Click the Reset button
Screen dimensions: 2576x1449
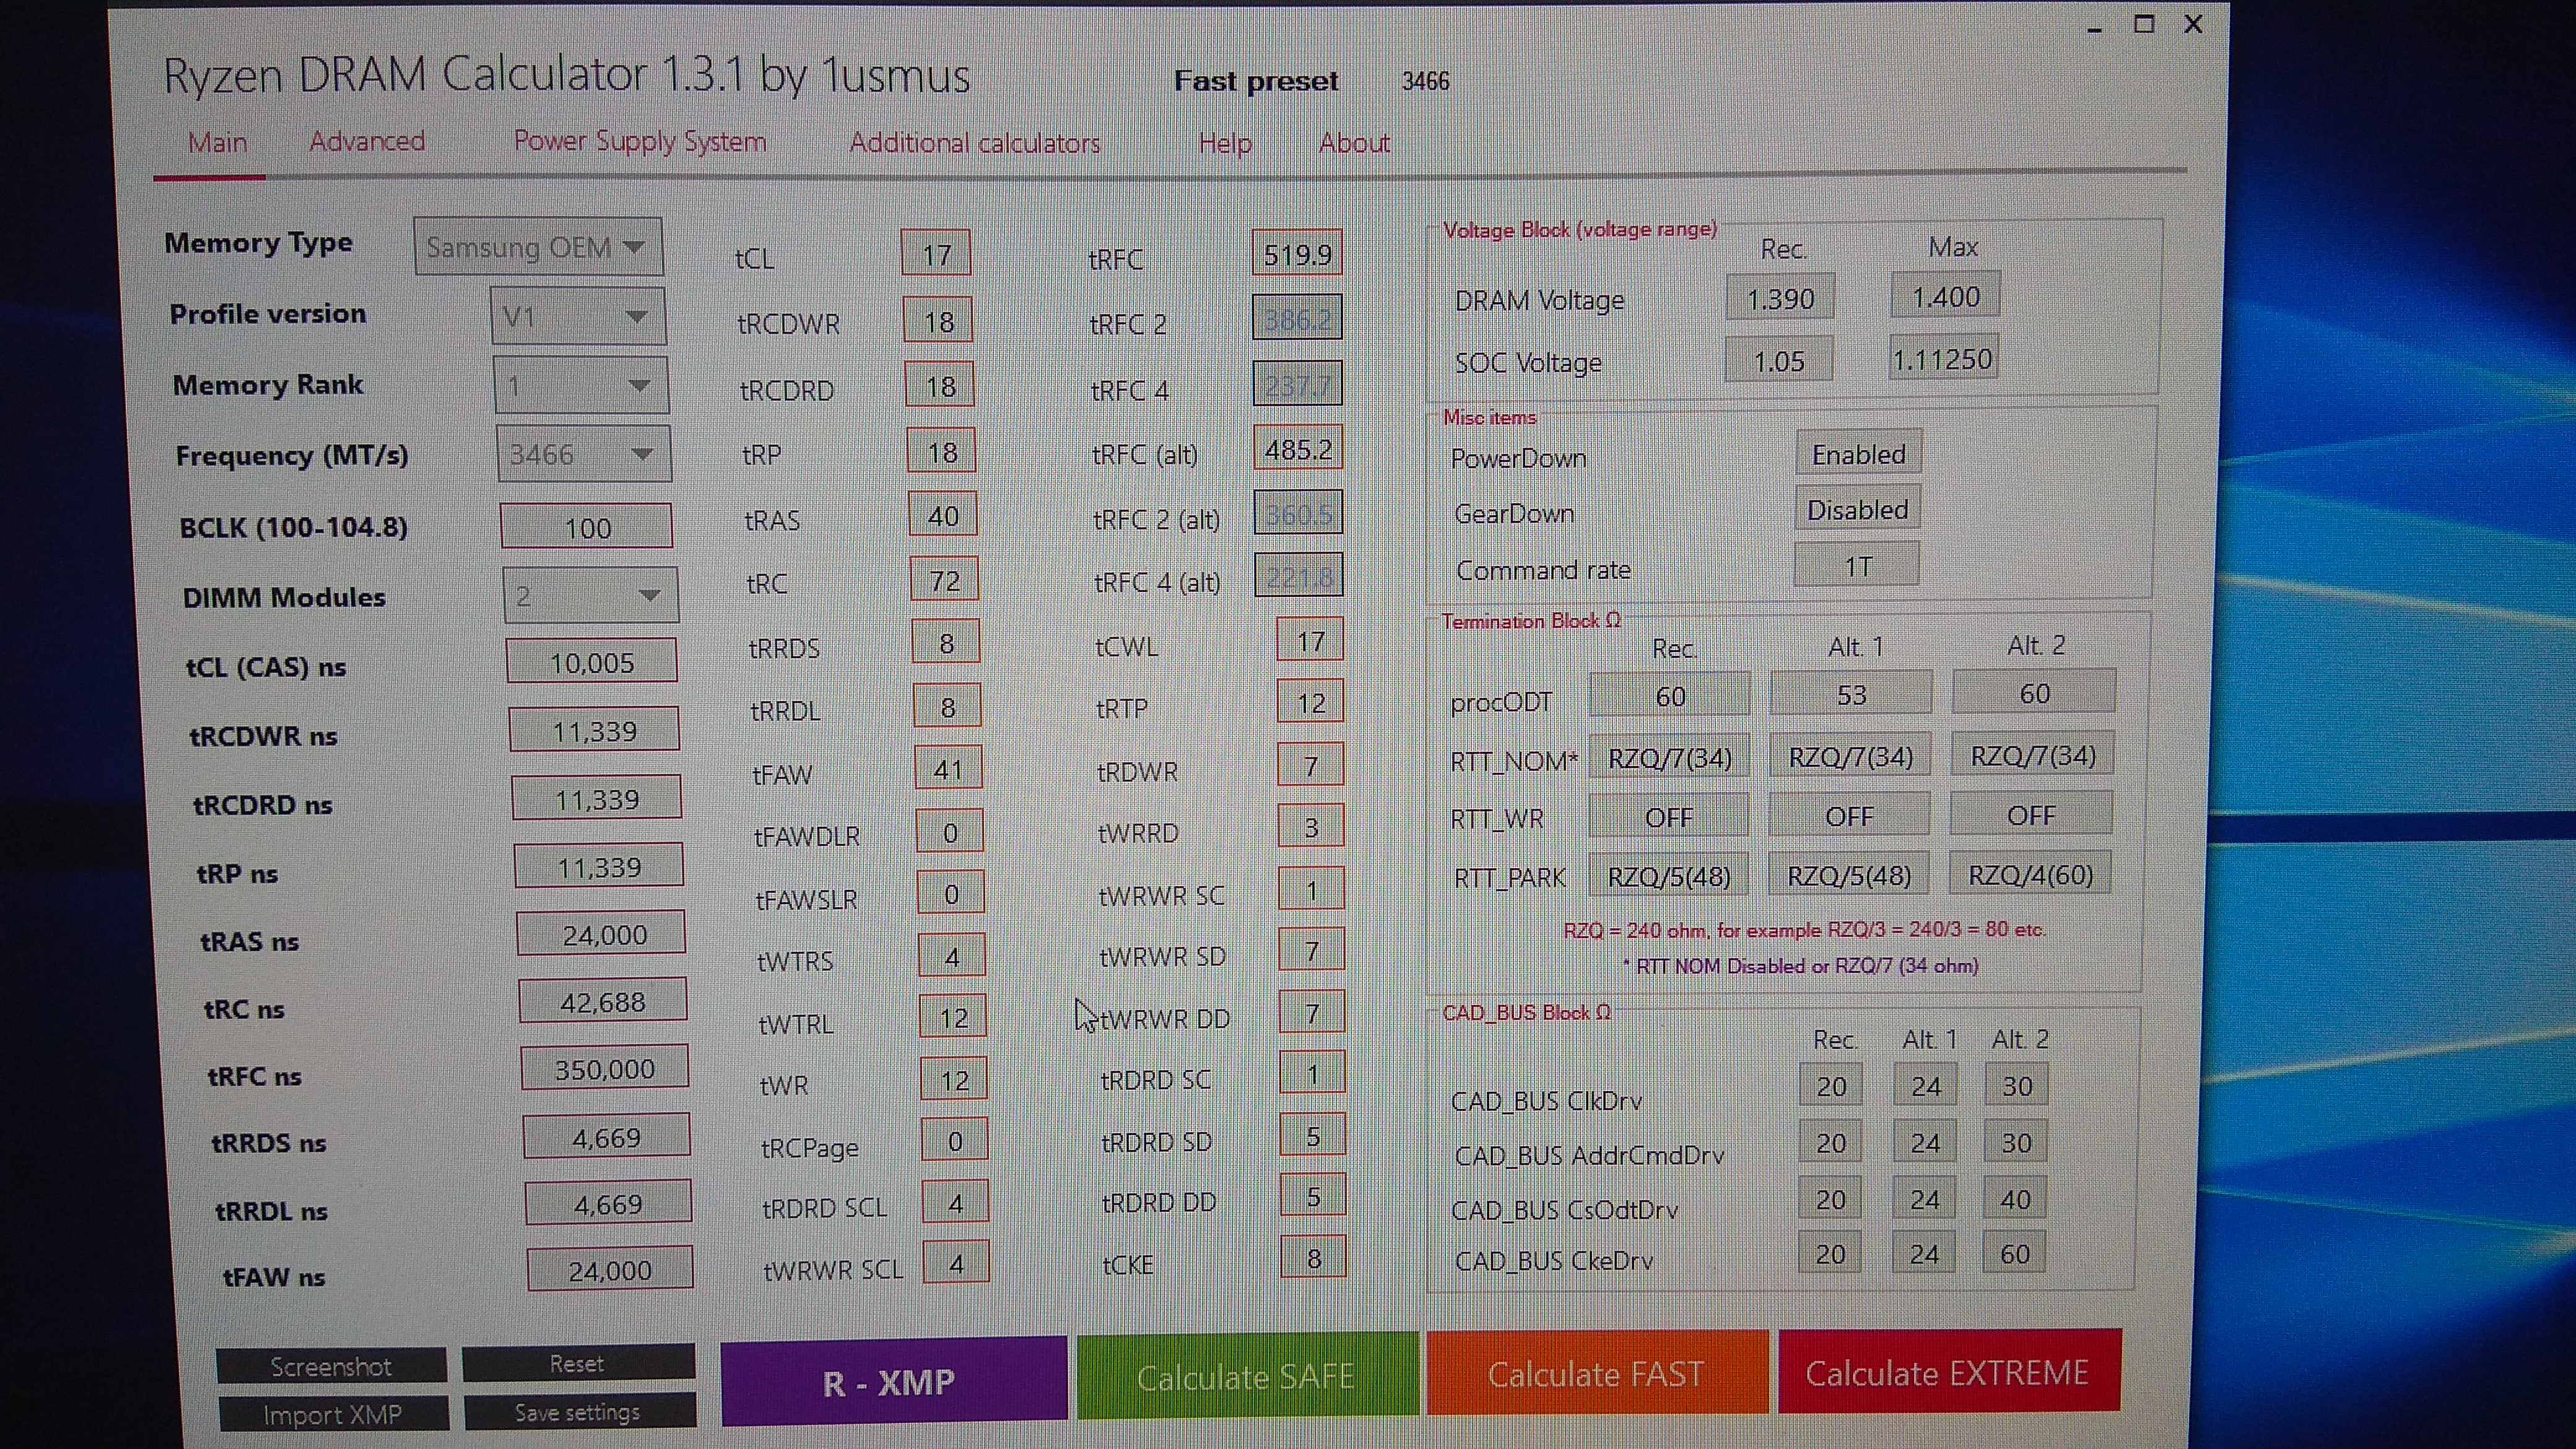tap(577, 1363)
